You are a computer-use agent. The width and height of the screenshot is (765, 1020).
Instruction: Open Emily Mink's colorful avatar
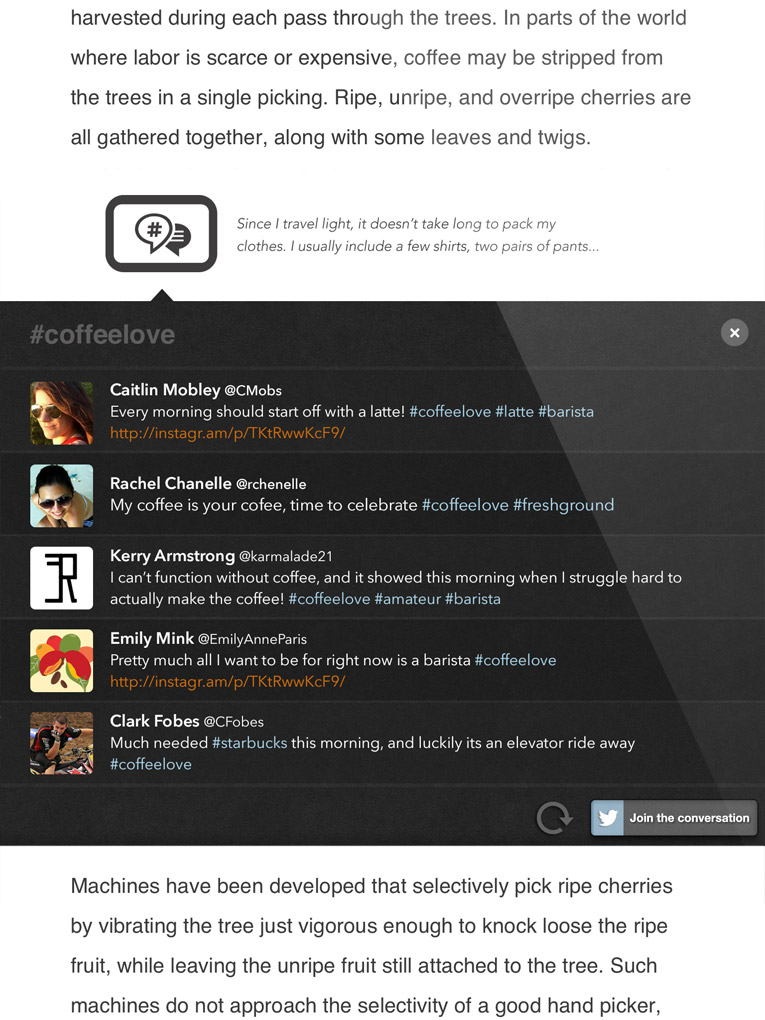click(62, 660)
